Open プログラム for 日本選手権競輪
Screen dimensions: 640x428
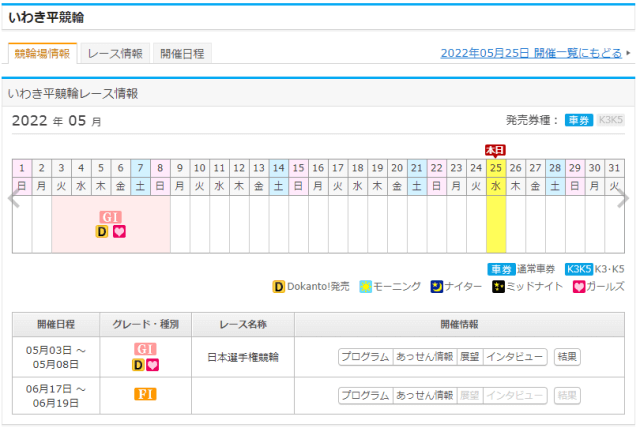click(365, 356)
